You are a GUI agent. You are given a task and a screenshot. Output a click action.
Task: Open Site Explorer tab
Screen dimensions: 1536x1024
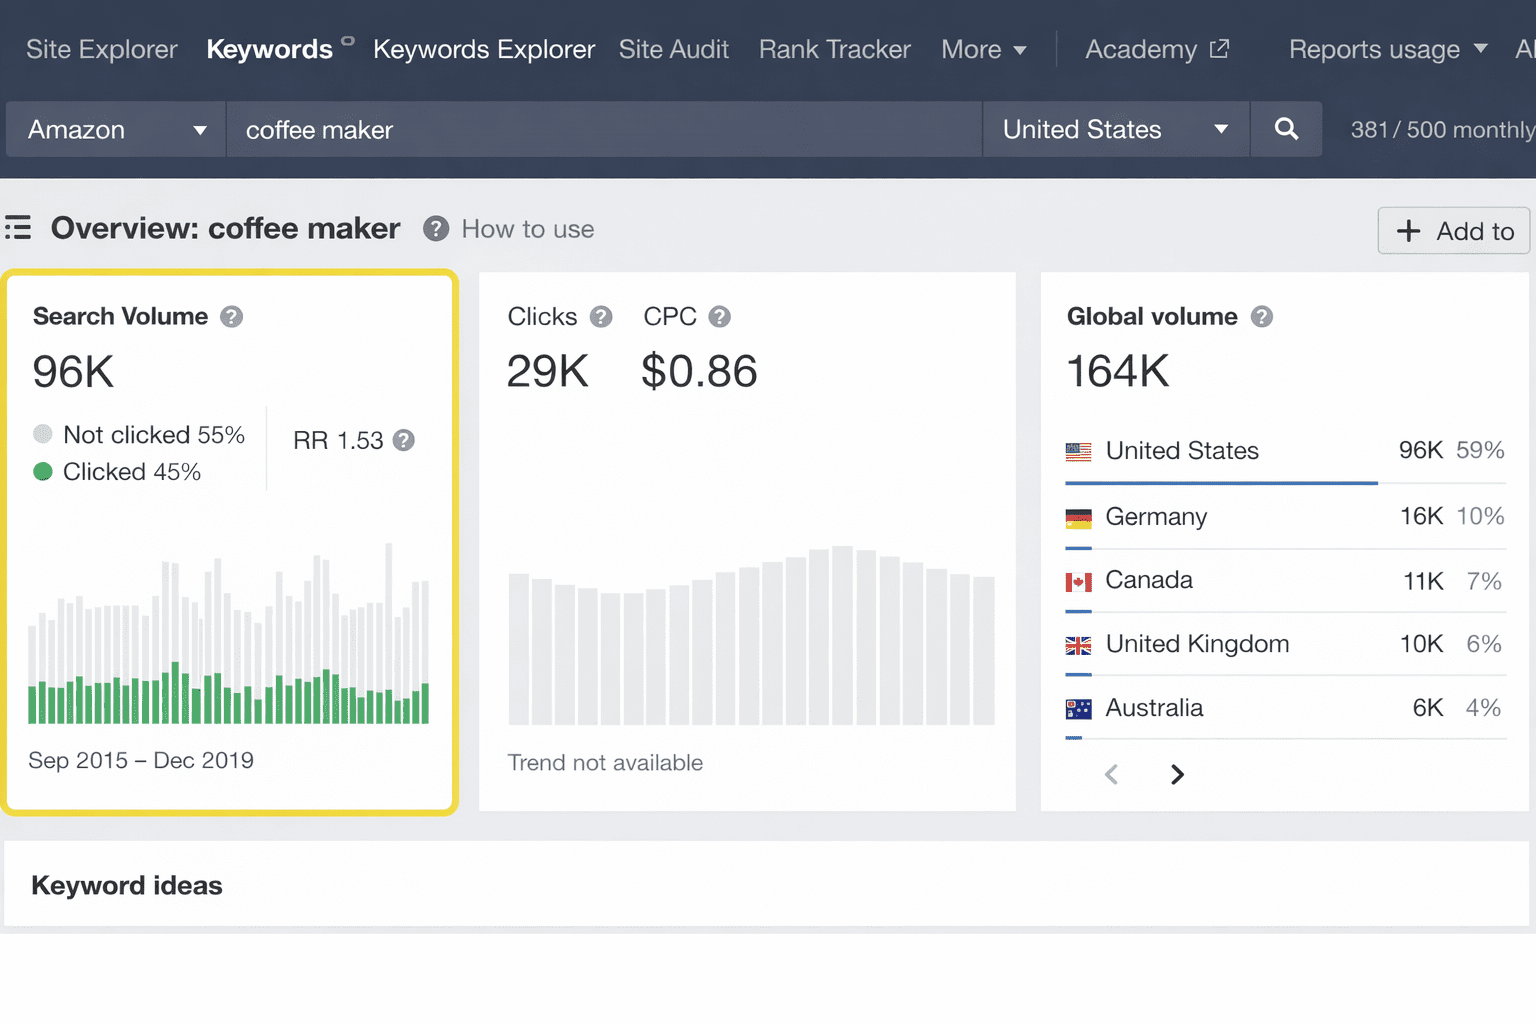tap(101, 49)
